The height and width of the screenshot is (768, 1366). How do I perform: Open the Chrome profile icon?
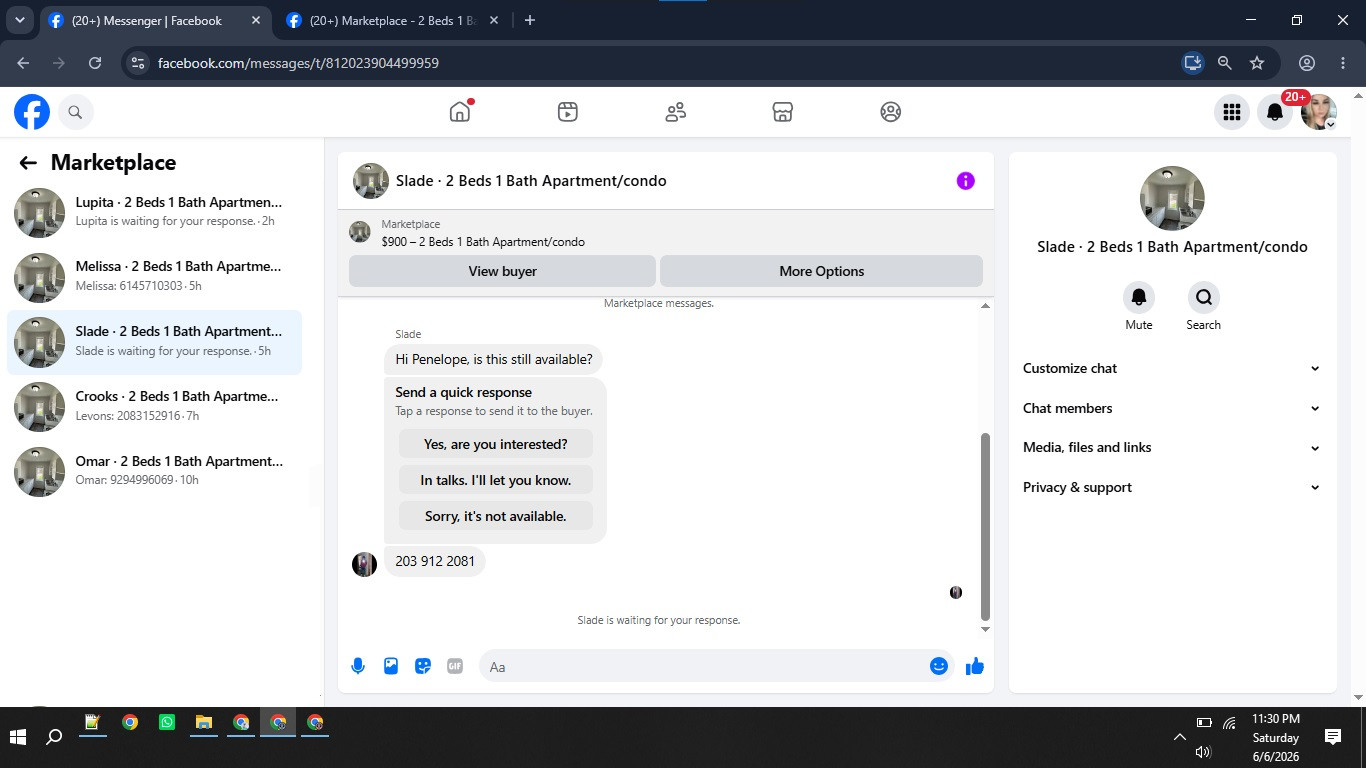[x=1307, y=63]
